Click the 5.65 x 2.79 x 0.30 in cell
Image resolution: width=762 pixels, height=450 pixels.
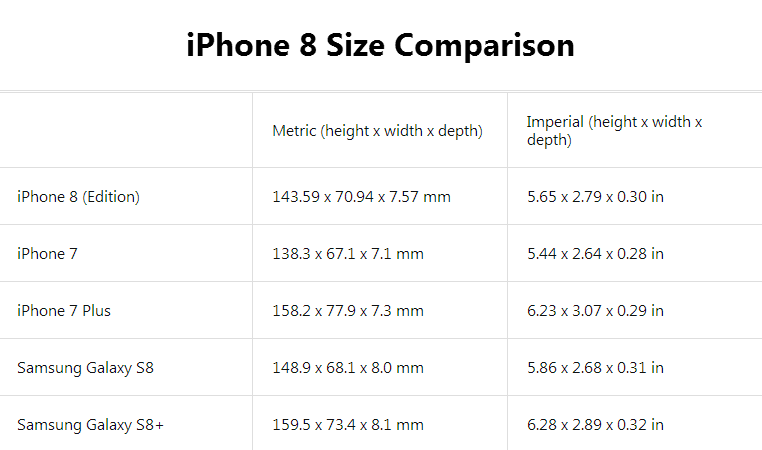tap(595, 197)
